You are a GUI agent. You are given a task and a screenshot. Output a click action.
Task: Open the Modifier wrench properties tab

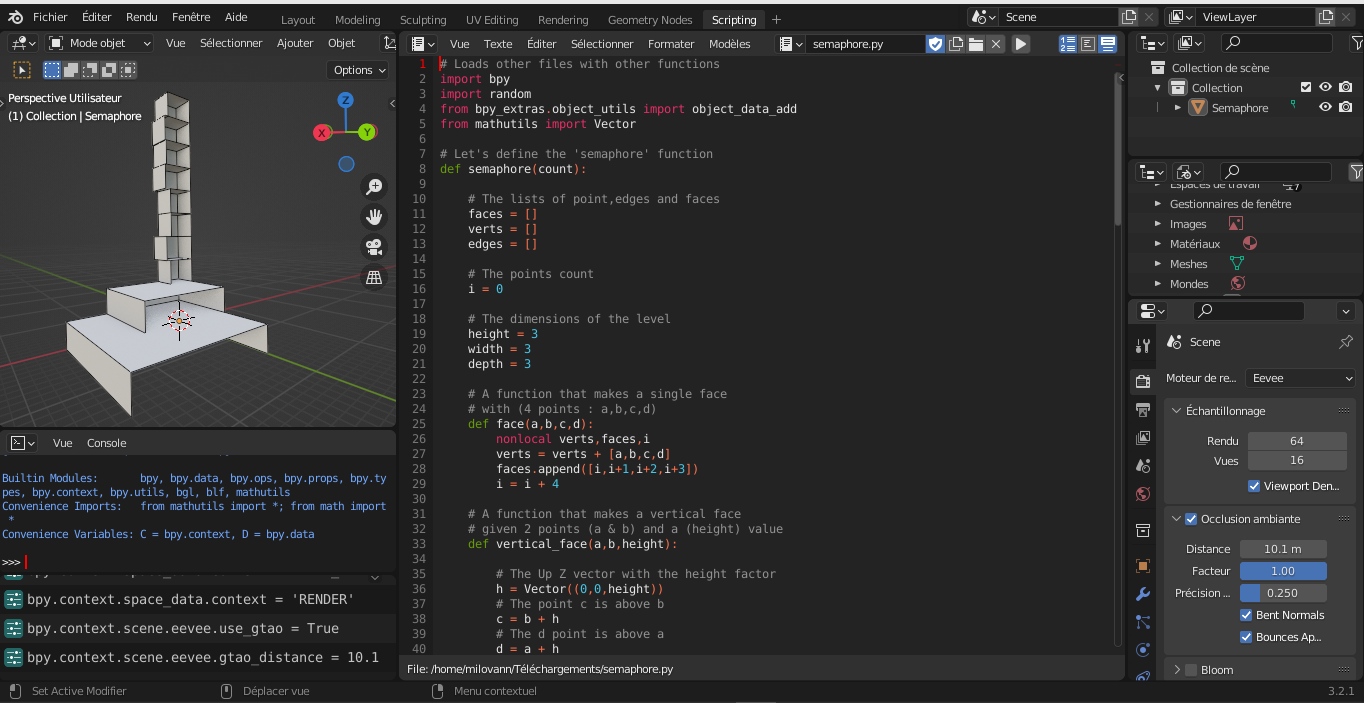click(1143, 594)
